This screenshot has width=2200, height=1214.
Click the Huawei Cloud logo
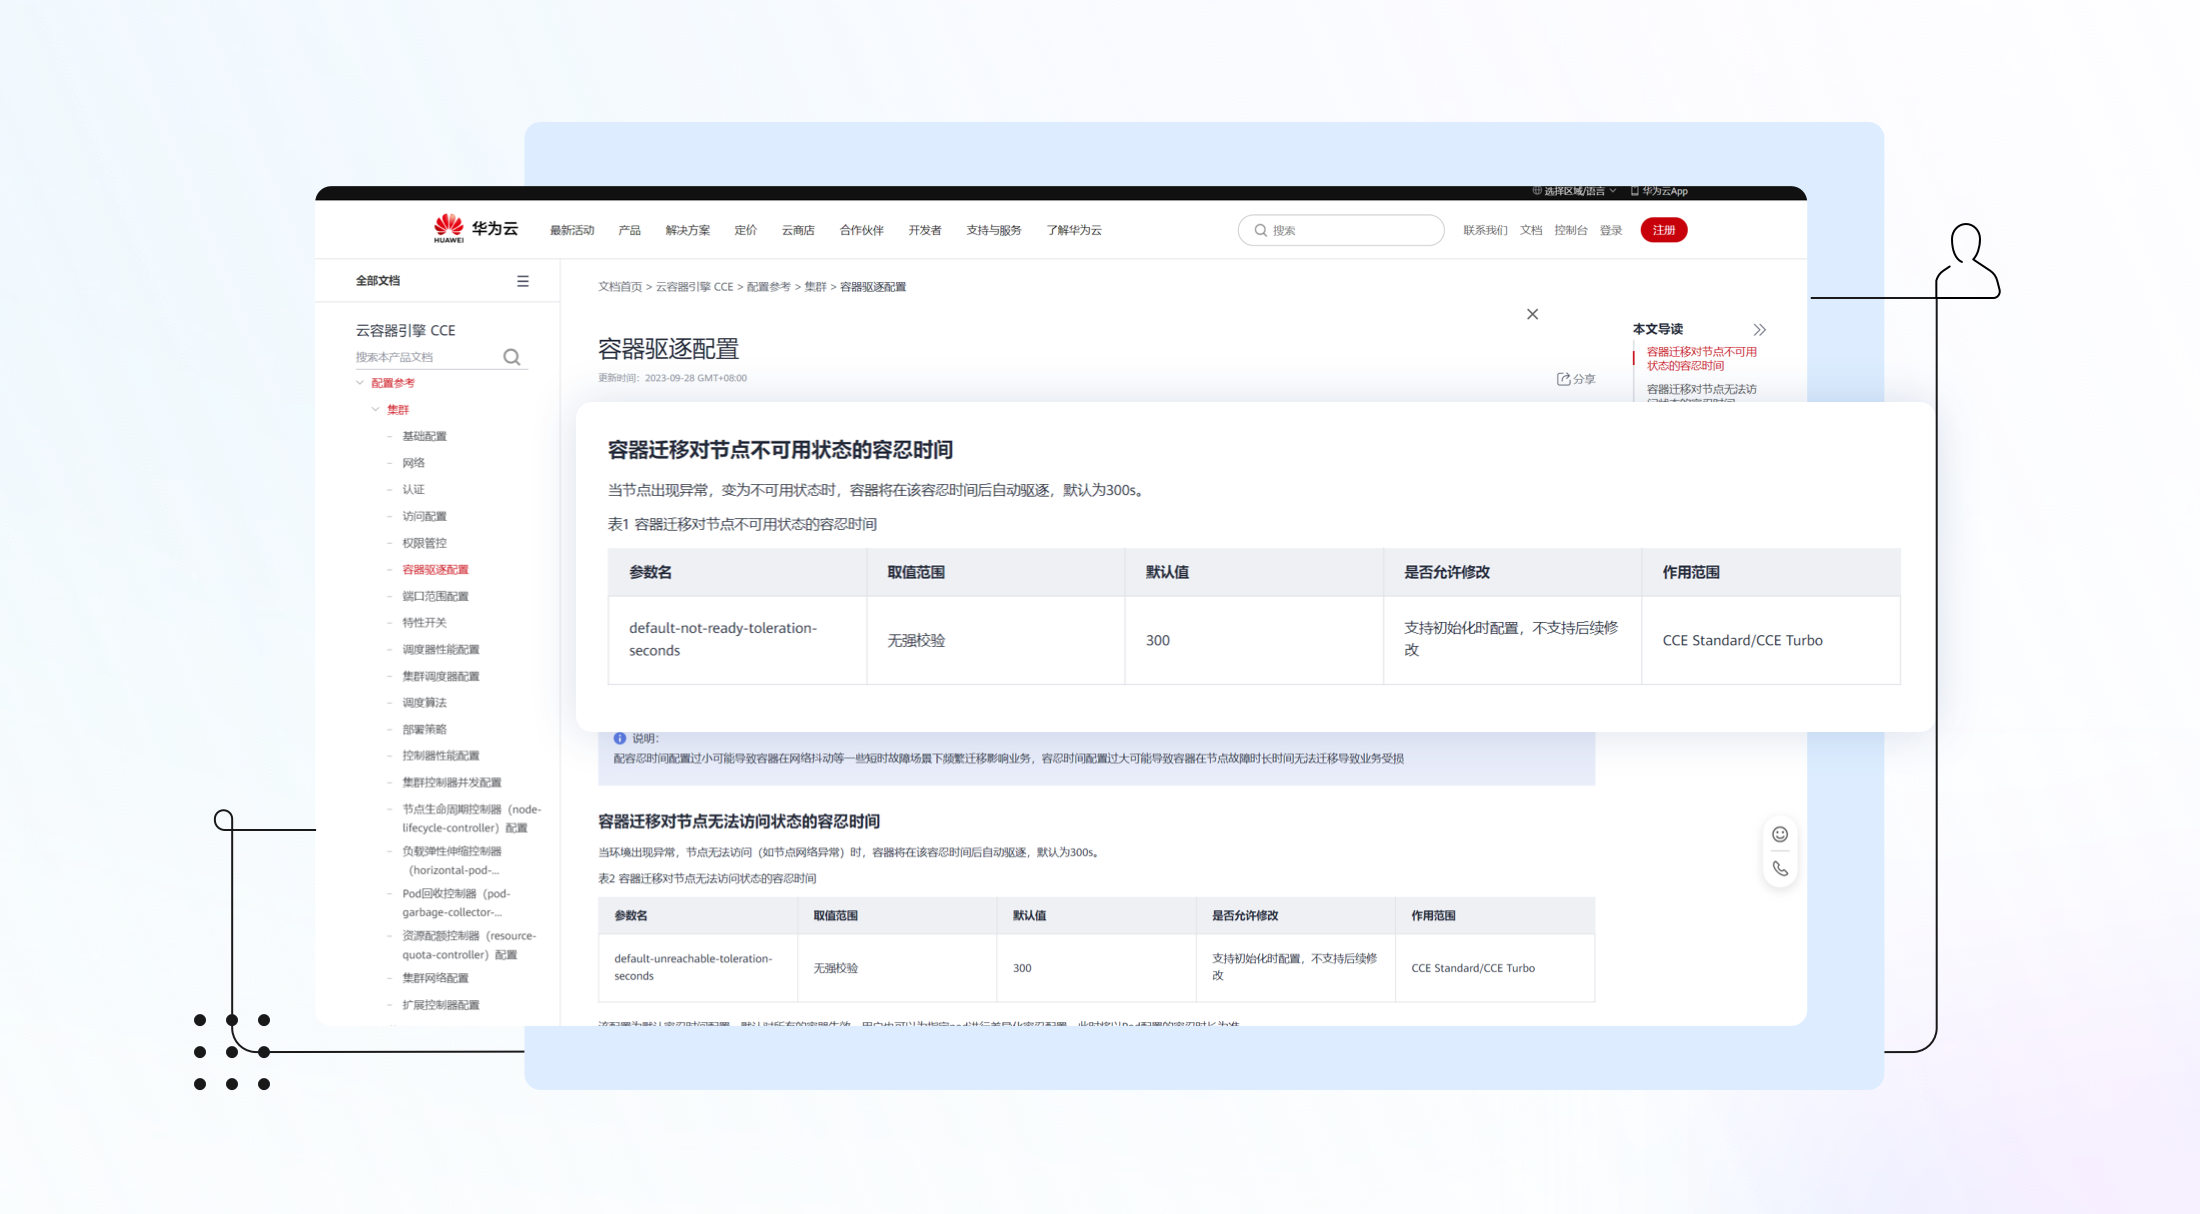(x=476, y=229)
